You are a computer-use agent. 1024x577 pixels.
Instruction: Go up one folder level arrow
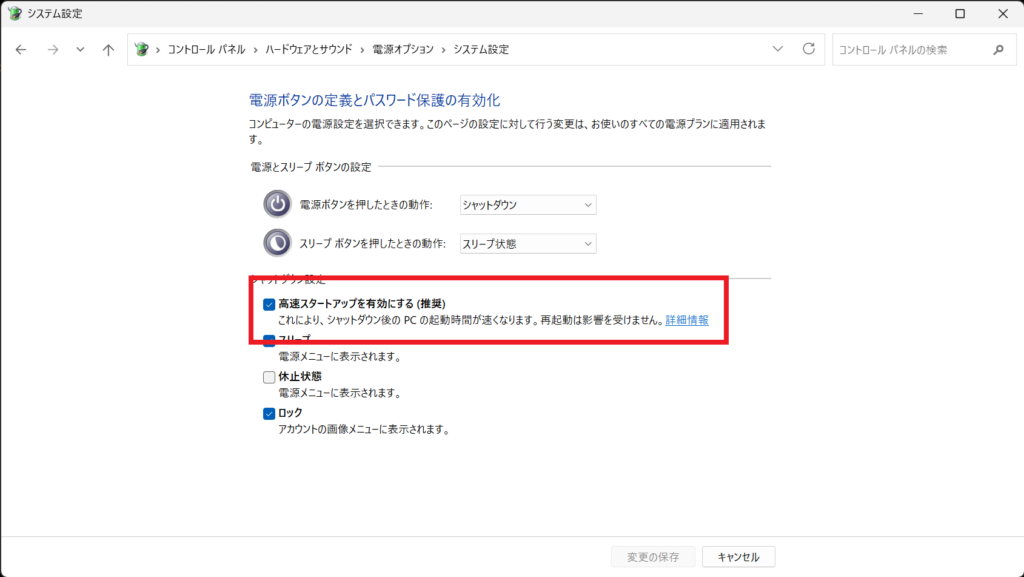click(108, 50)
